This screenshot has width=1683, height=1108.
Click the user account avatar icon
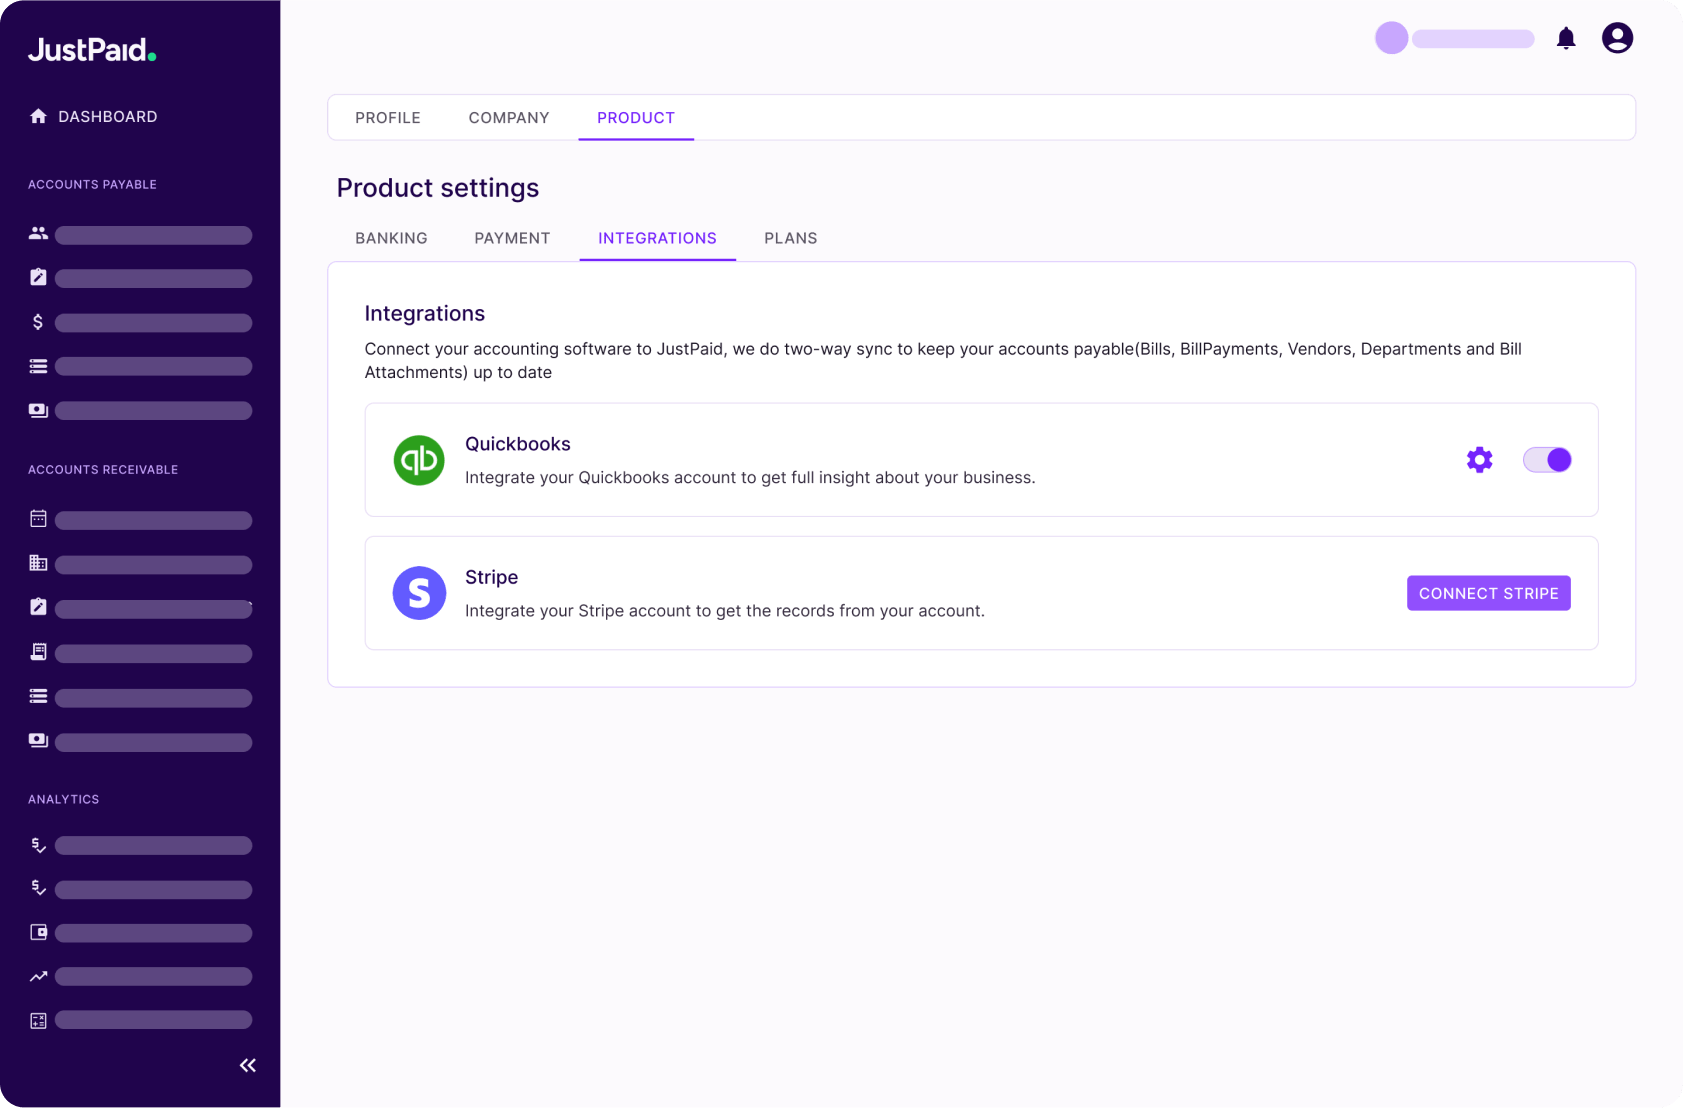click(1617, 38)
